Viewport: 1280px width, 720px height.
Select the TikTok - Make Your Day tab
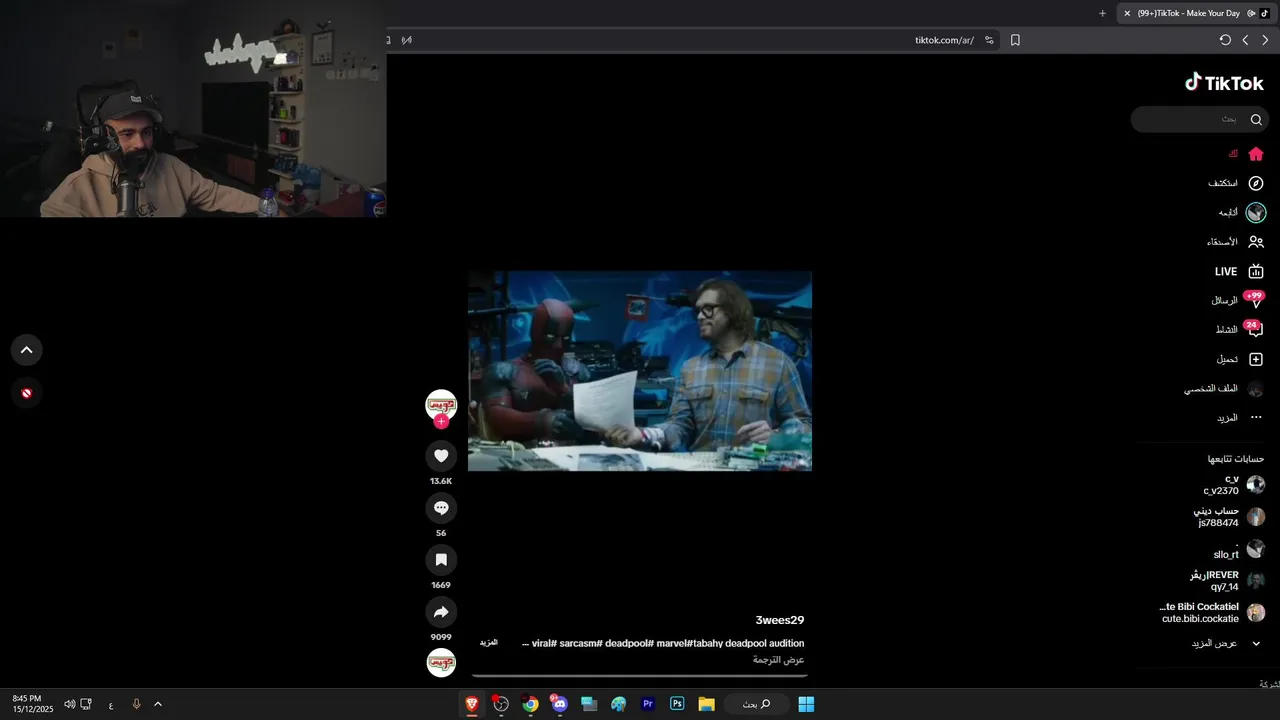coord(1196,13)
